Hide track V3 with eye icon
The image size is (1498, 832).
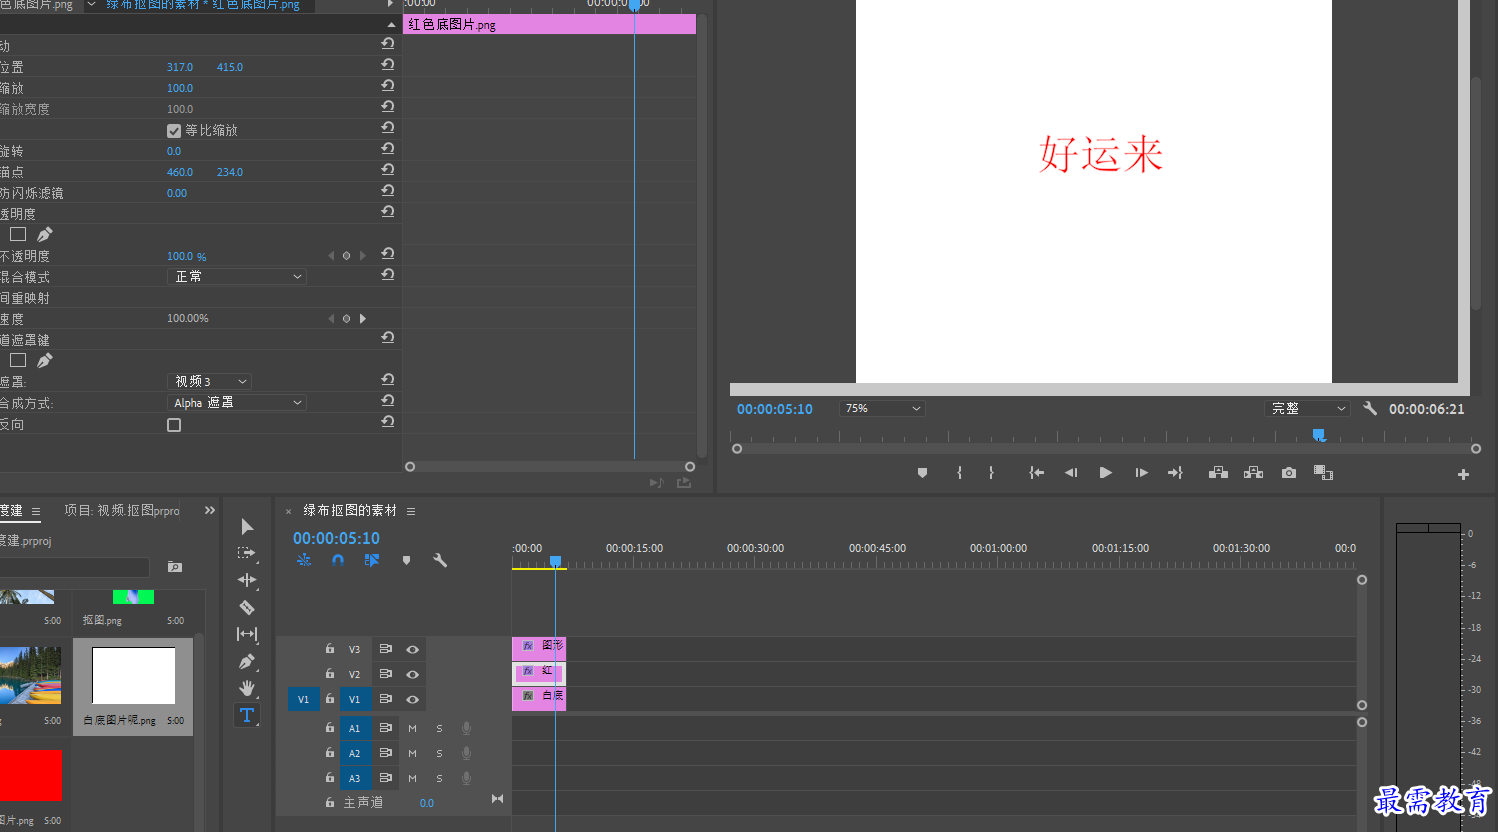click(412, 650)
